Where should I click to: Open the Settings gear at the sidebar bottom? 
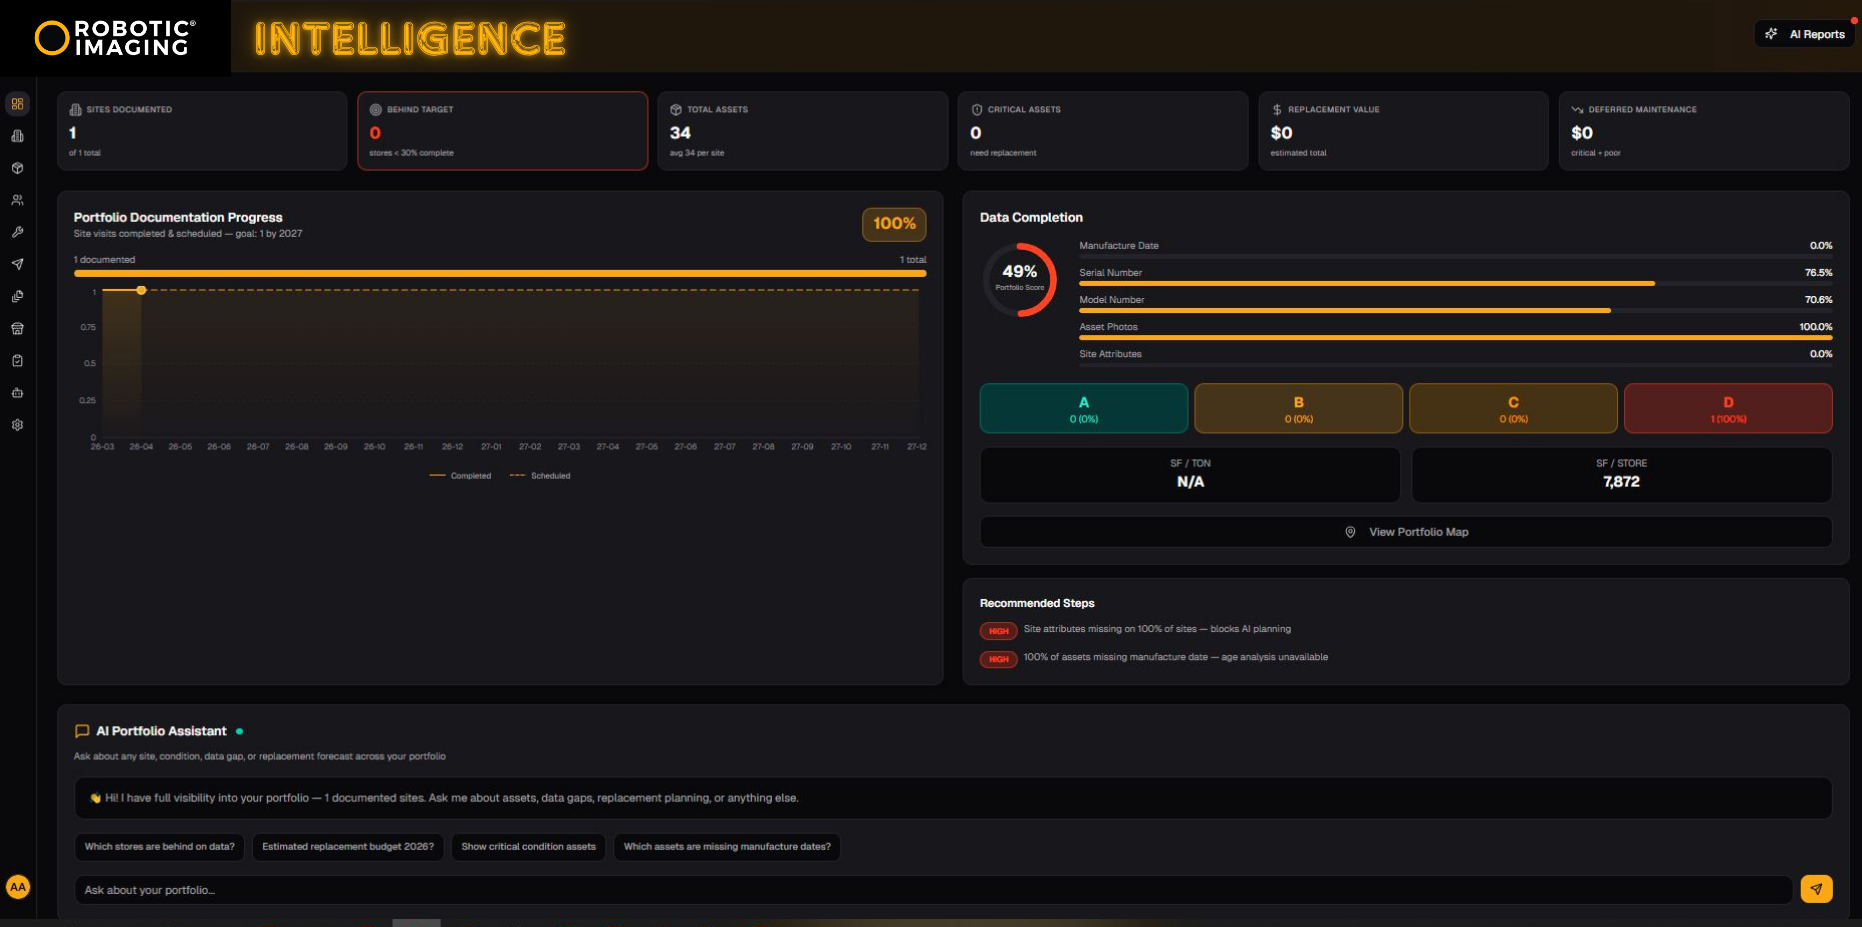[x=17, y=424]
